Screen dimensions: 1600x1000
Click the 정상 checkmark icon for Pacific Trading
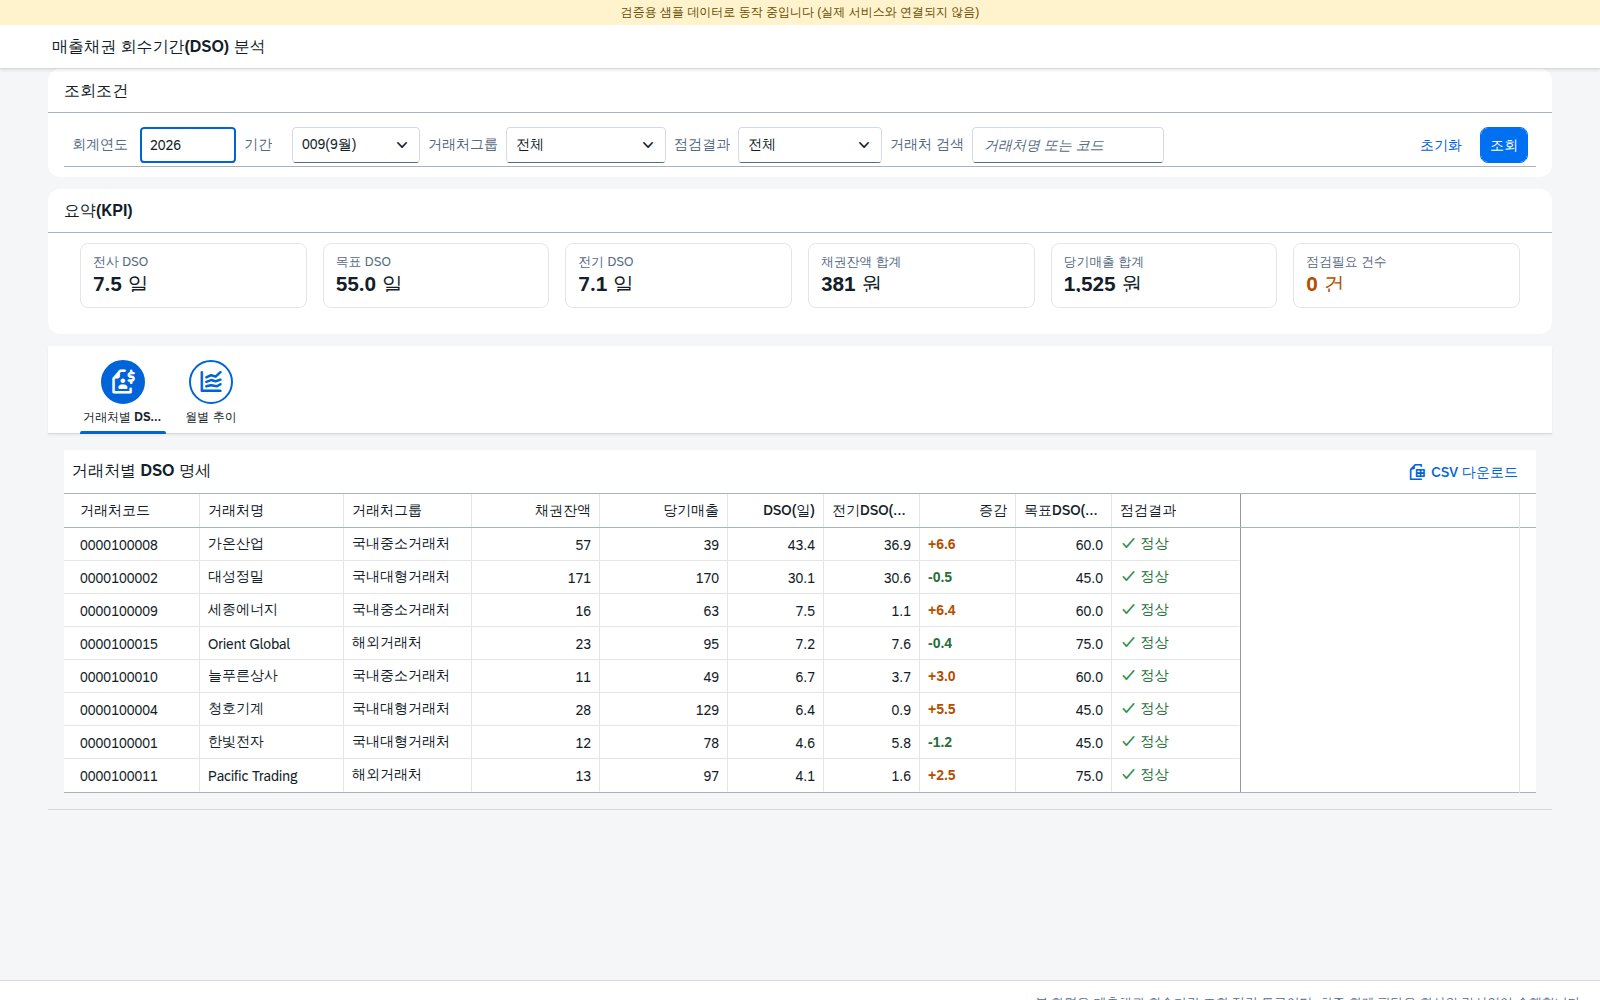(x=1128, y=775)
